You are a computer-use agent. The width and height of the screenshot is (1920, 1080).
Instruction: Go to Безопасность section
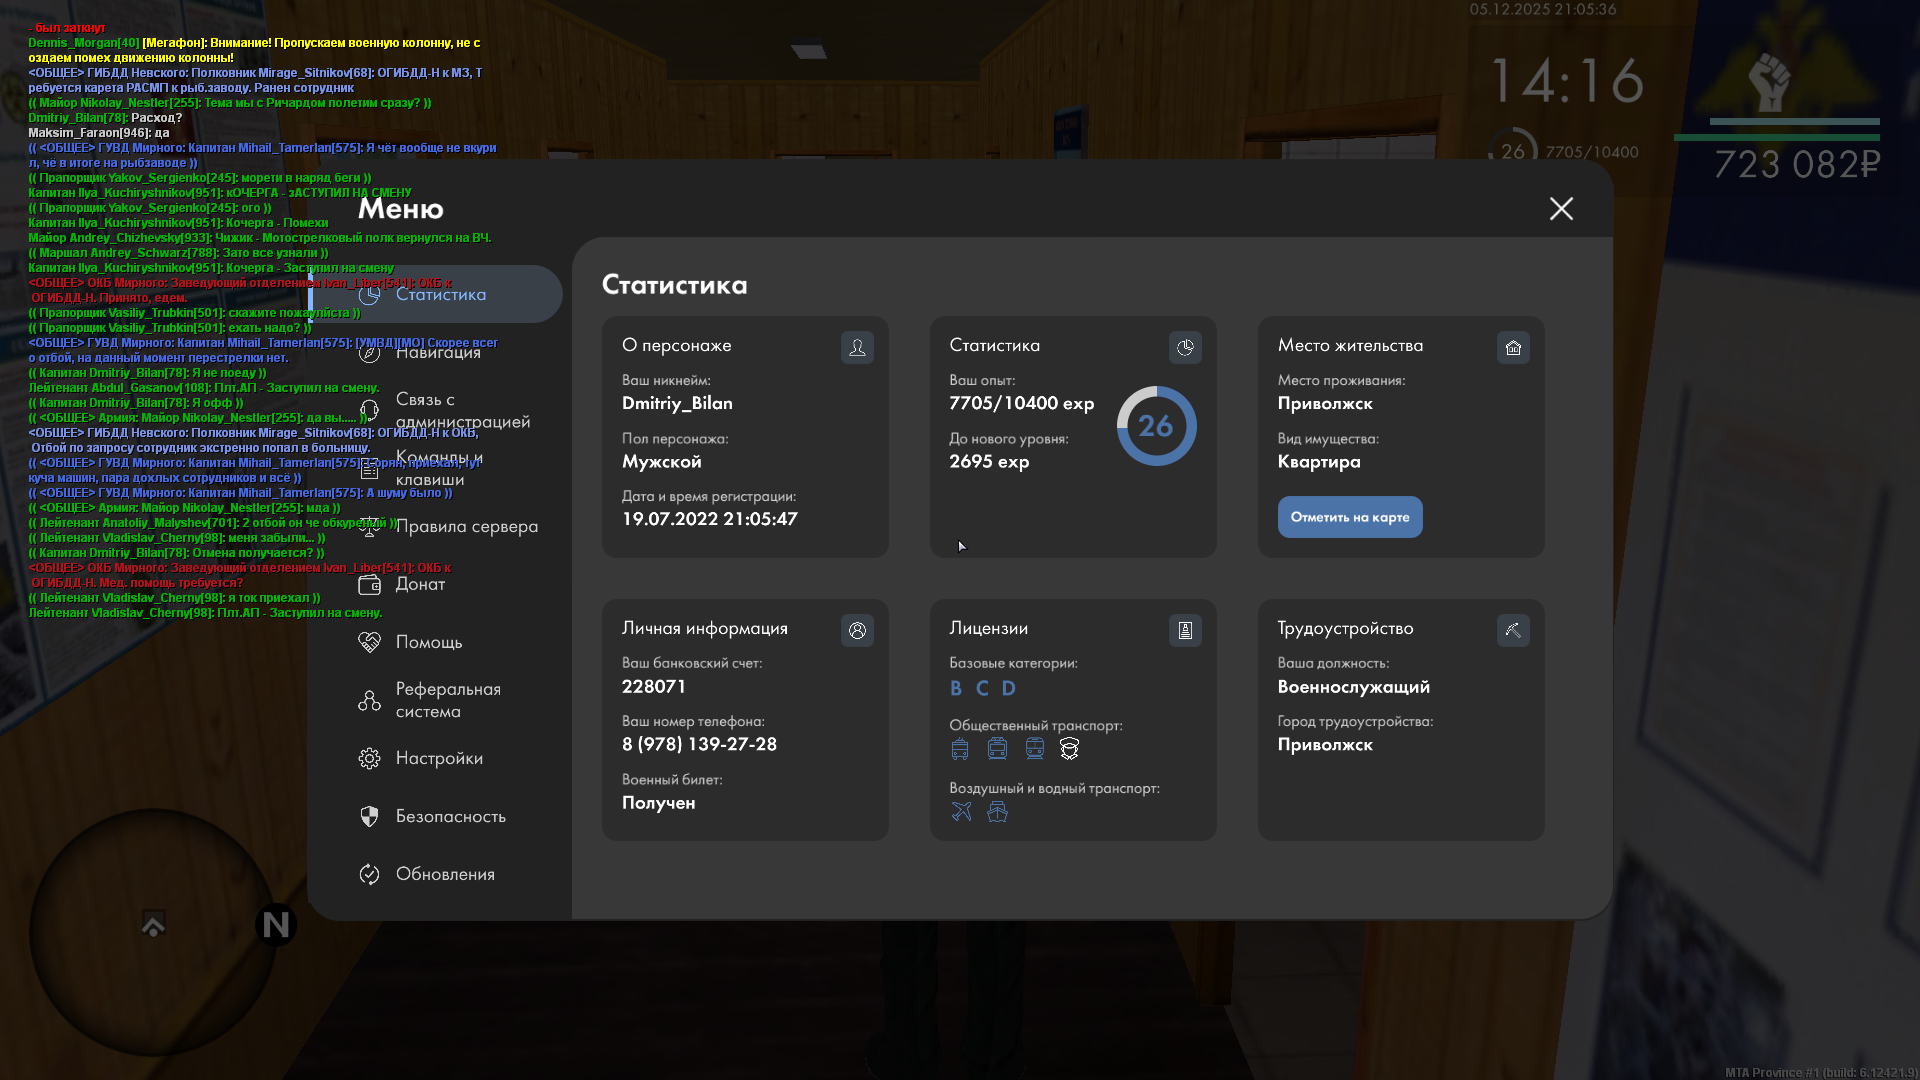pyautogui.click(x=450, y=816)
